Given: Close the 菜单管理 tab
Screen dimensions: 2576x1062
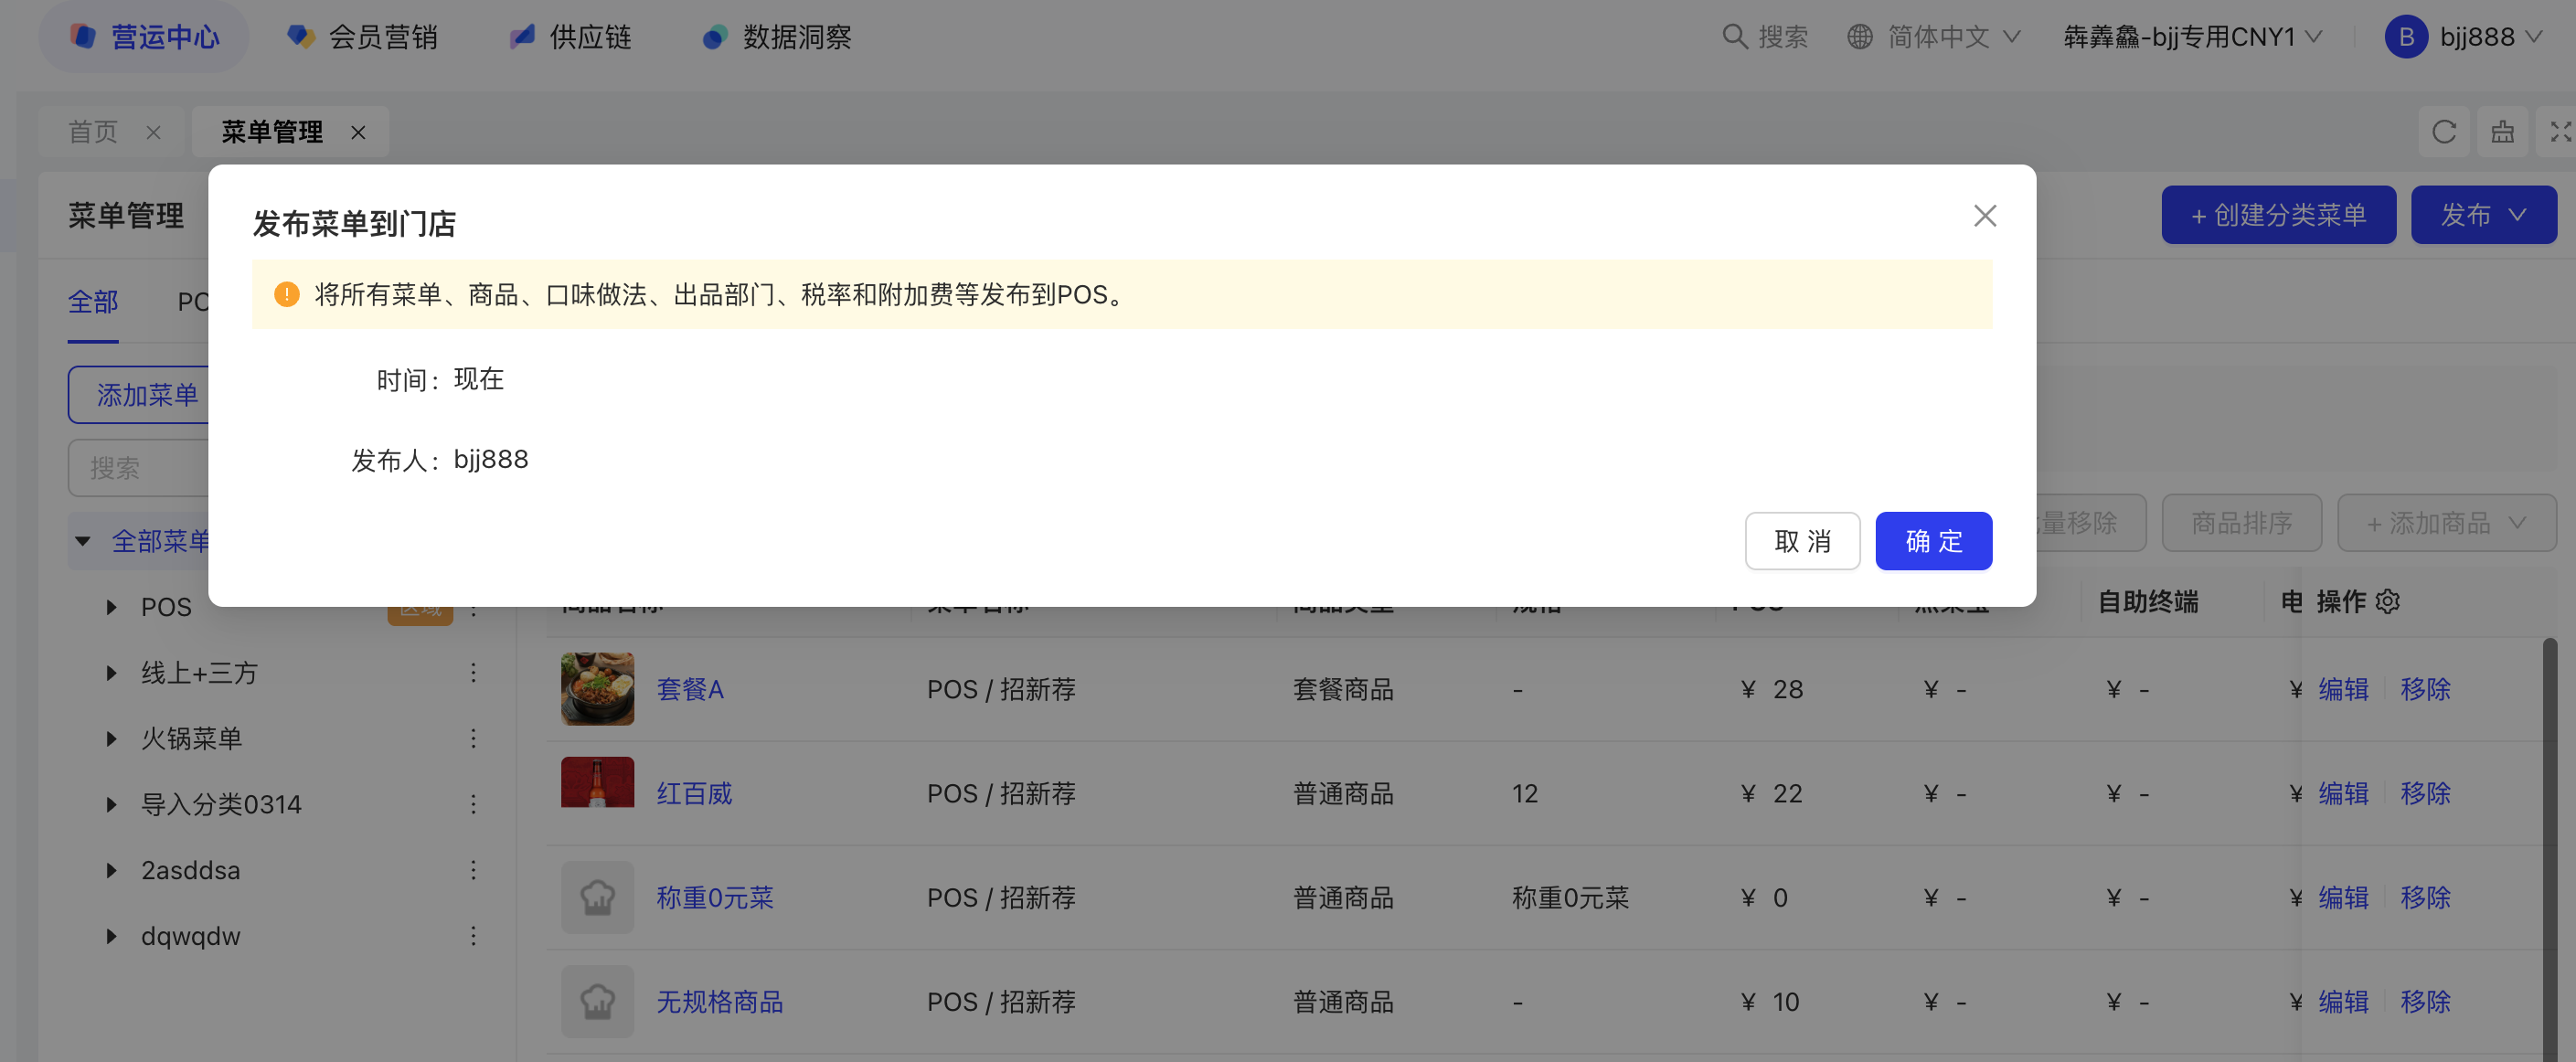Looking at the screenshot, I should (358, 132).
